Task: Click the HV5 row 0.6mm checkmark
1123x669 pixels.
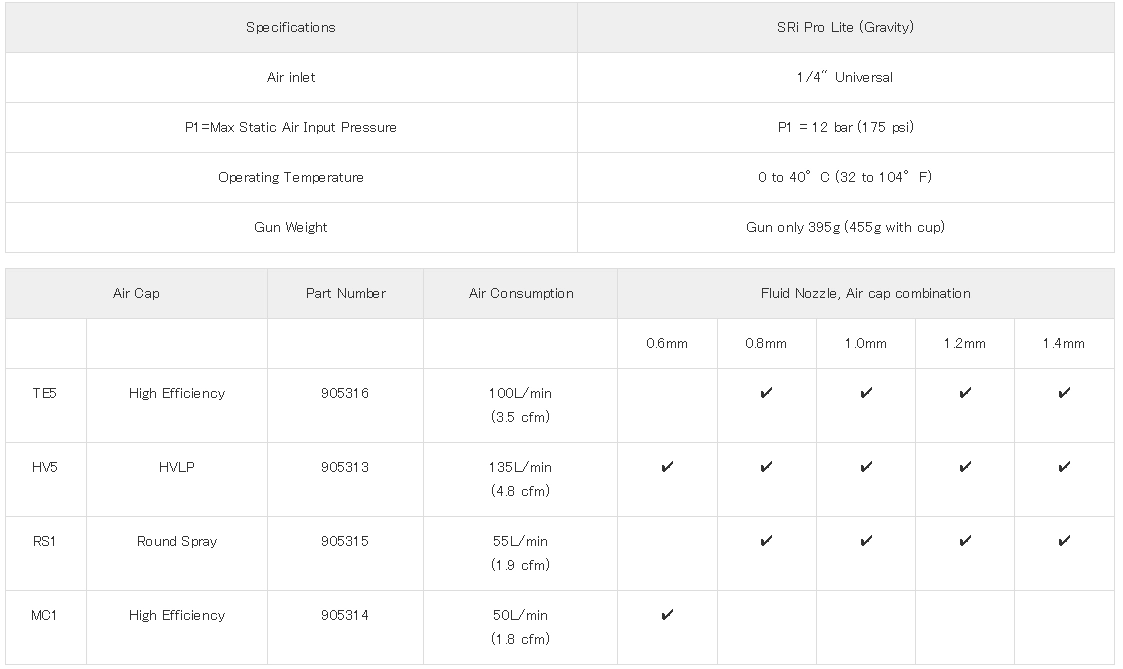Action: tap(667, 467)
